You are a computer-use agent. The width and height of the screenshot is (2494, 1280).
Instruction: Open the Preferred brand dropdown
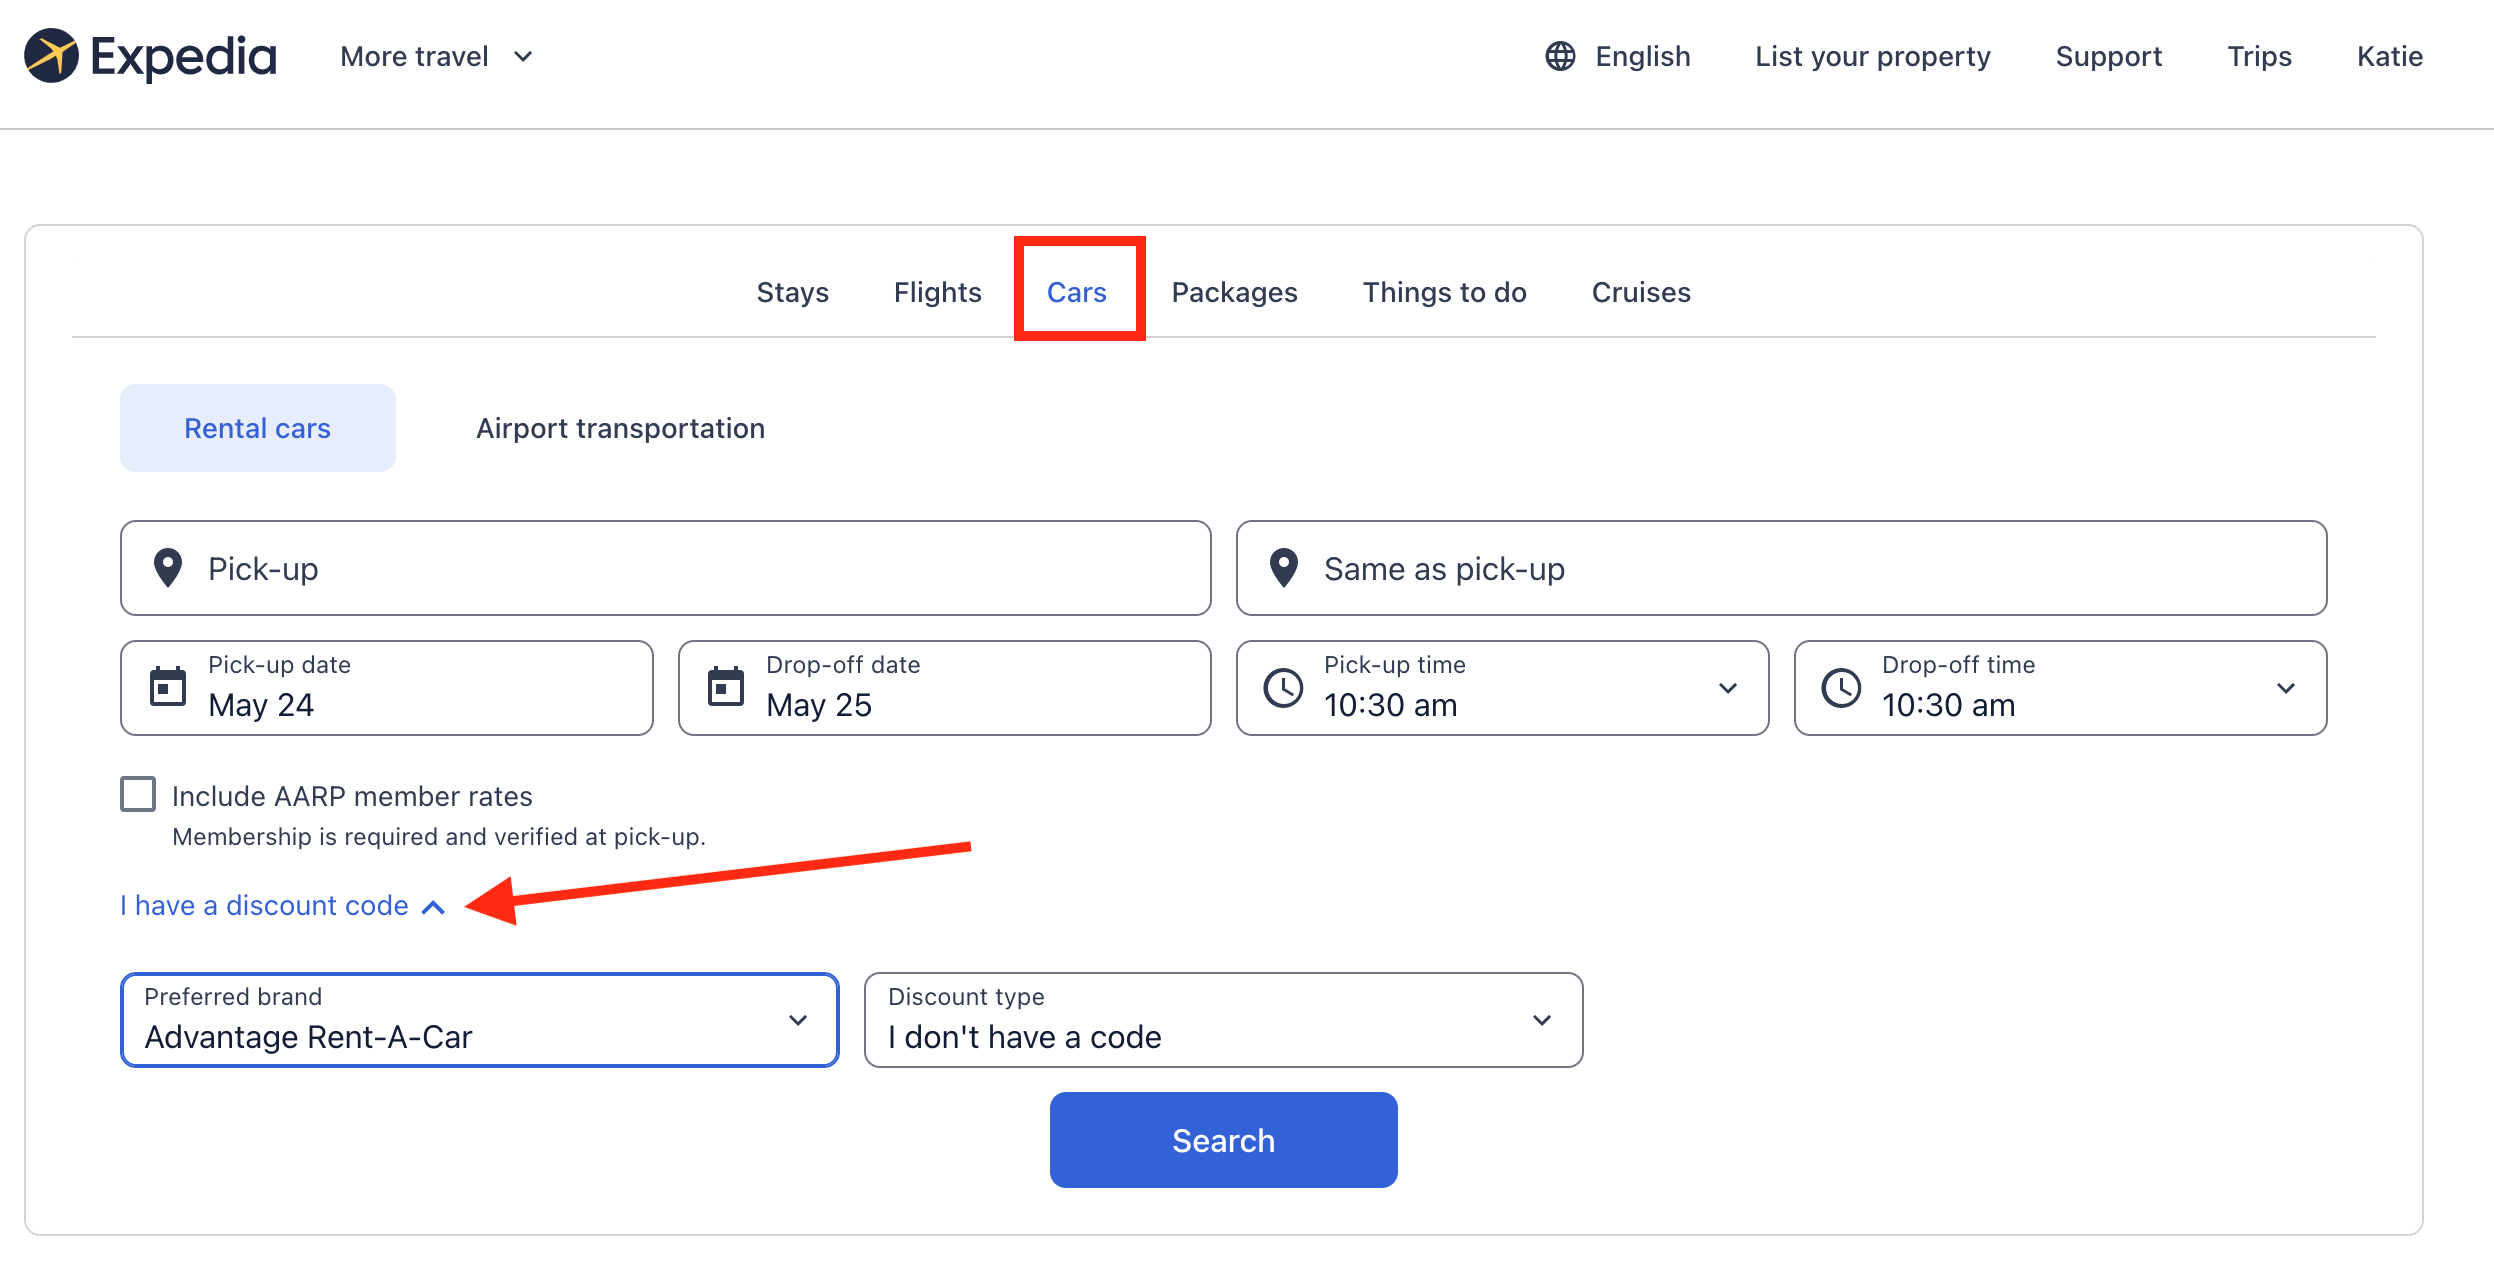pyautogui.click(x=479, y=1020)
